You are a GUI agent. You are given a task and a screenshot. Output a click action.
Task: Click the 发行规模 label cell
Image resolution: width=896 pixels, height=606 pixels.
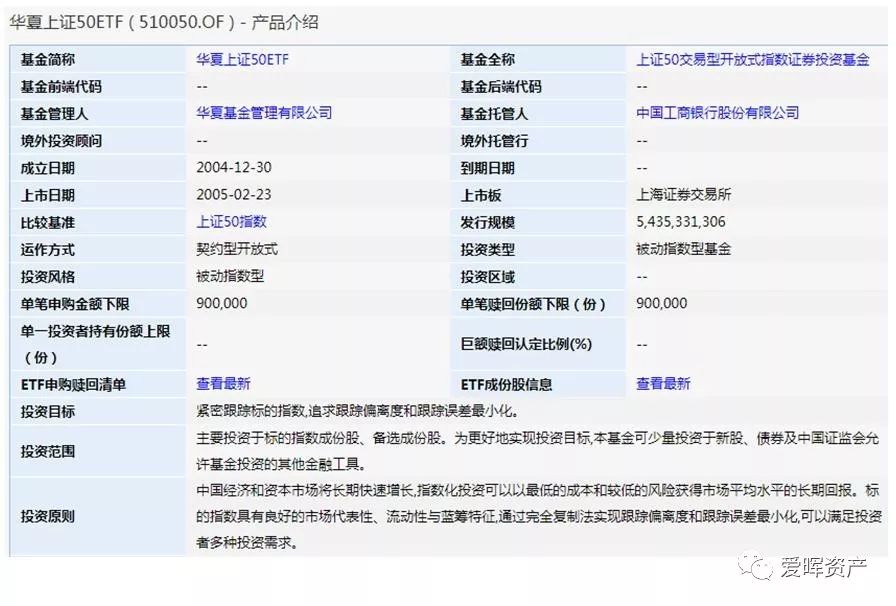point(538,222)
